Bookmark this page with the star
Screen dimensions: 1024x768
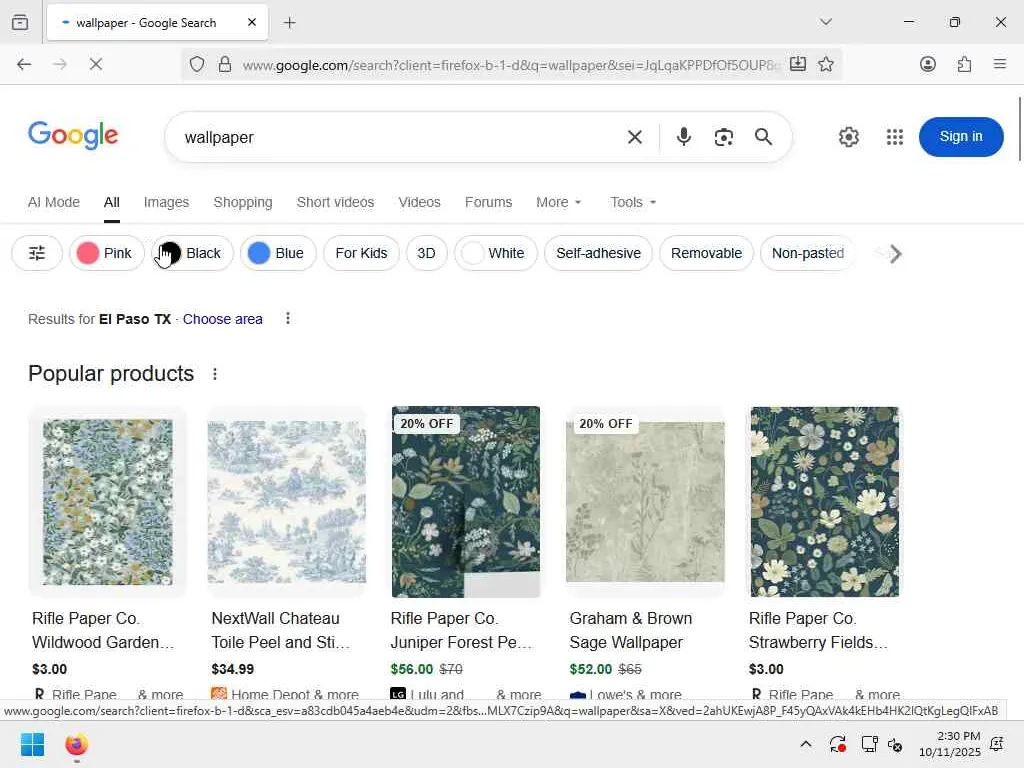(826, 64)
